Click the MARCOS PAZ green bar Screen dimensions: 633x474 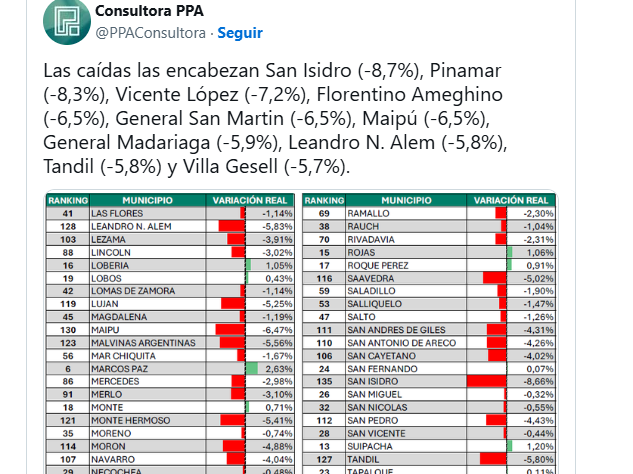(x=252, y=369)
